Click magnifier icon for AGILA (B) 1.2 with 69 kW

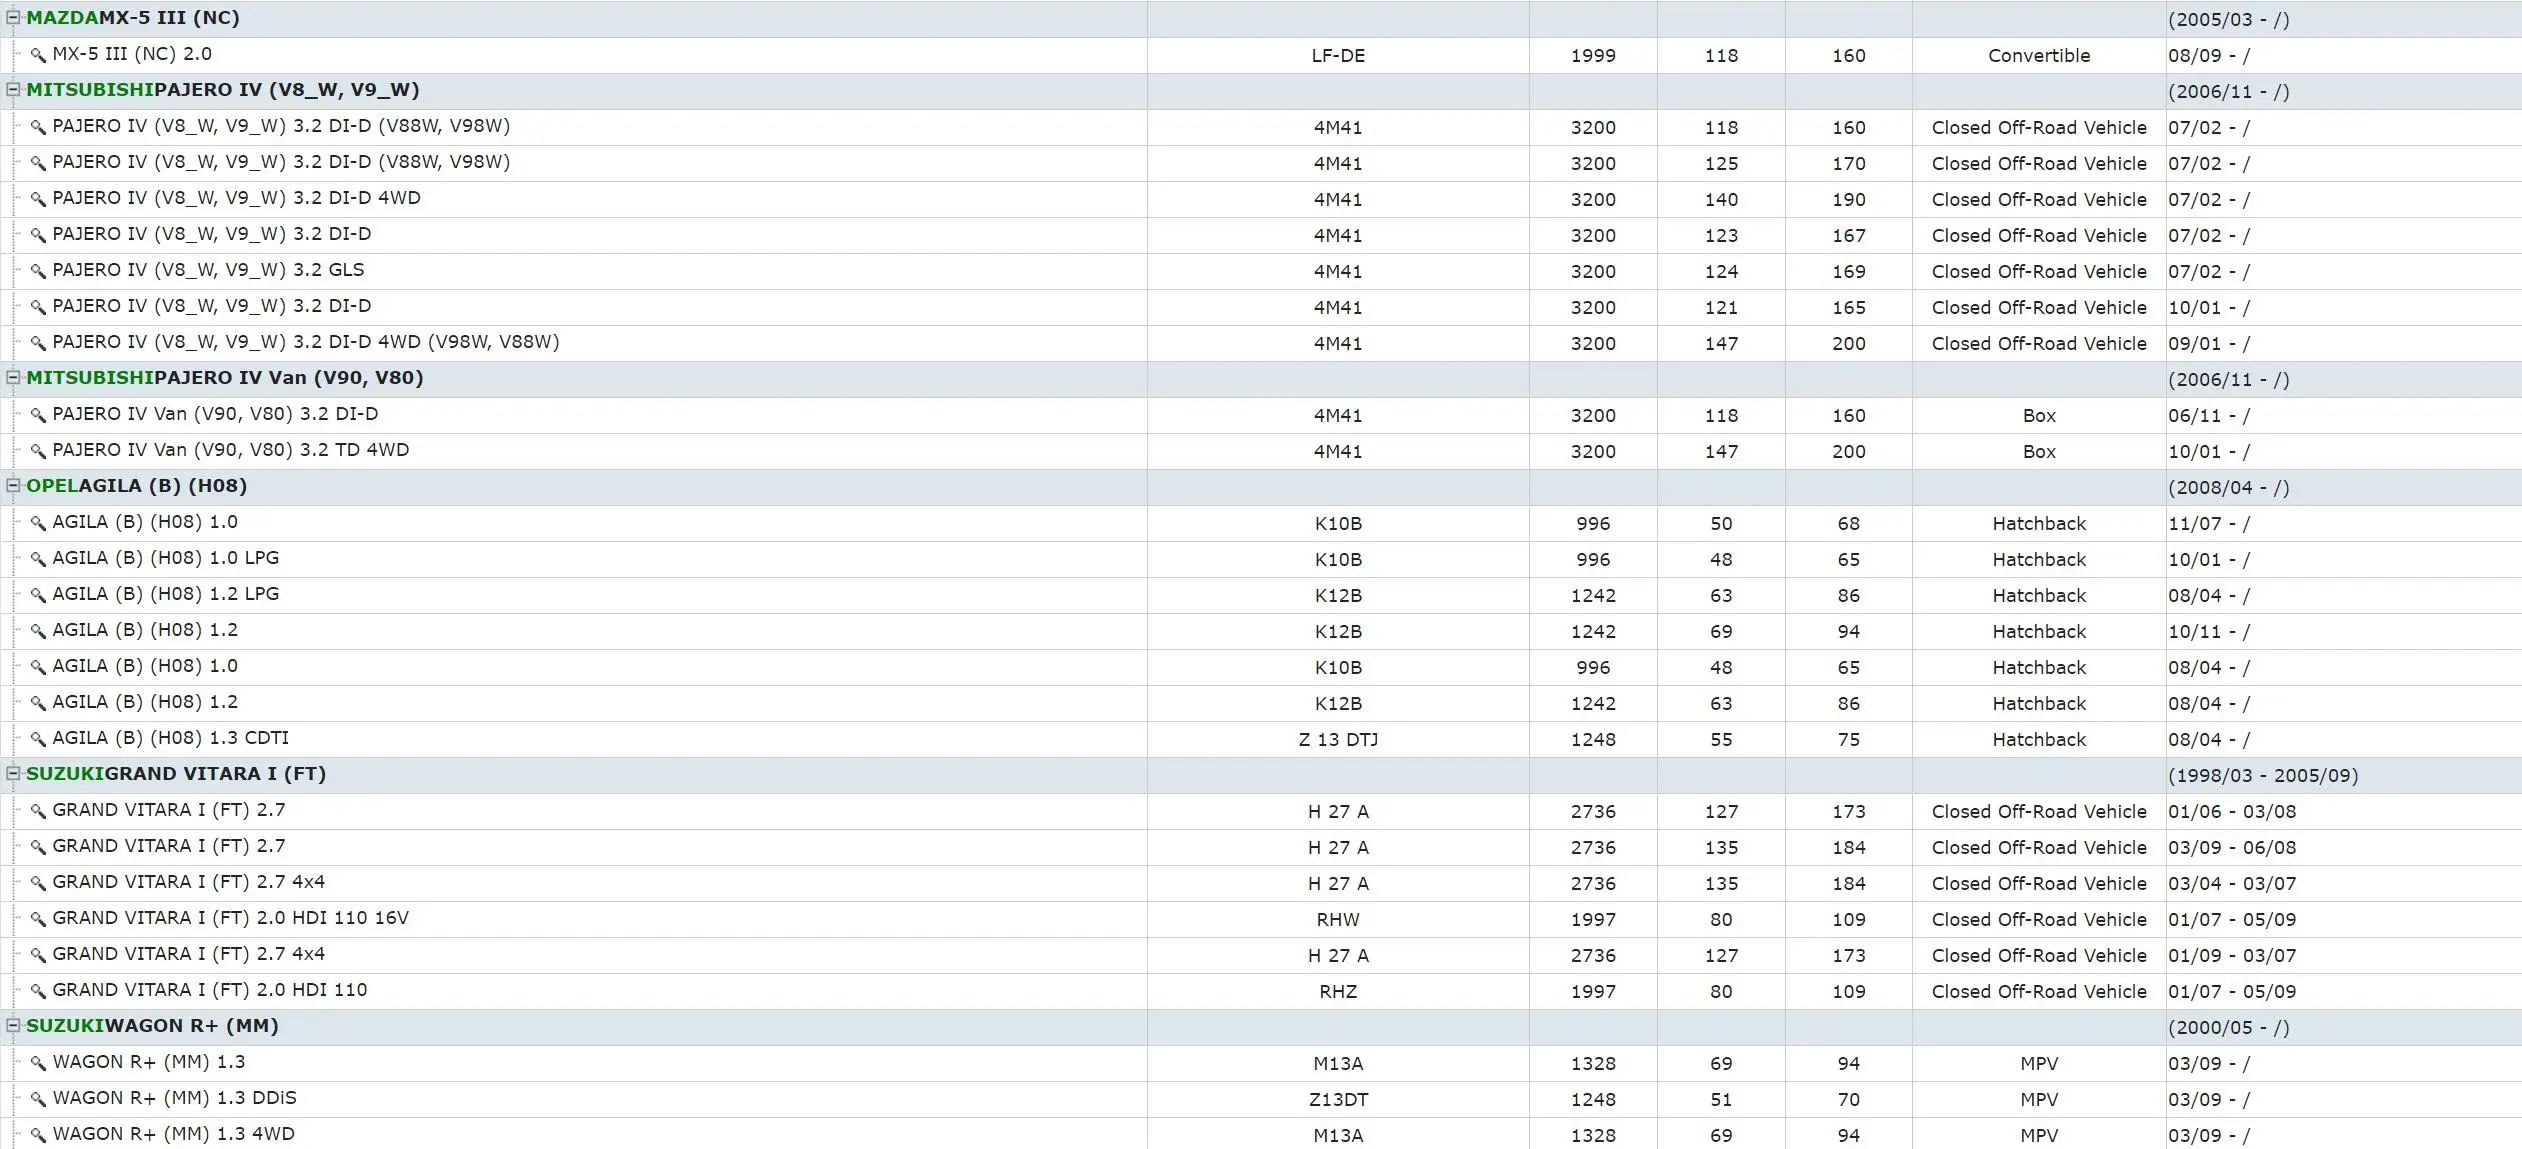[38, 631]
